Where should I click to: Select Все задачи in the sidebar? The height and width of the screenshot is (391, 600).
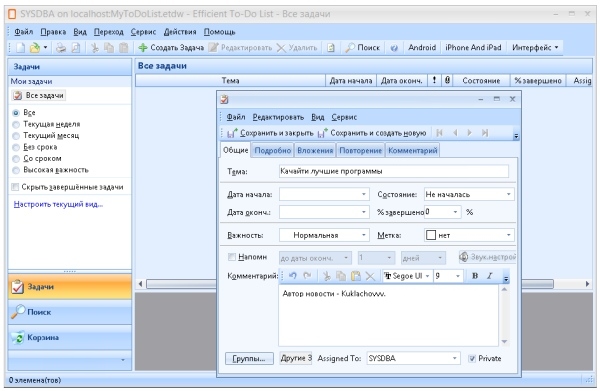[39, 96]
